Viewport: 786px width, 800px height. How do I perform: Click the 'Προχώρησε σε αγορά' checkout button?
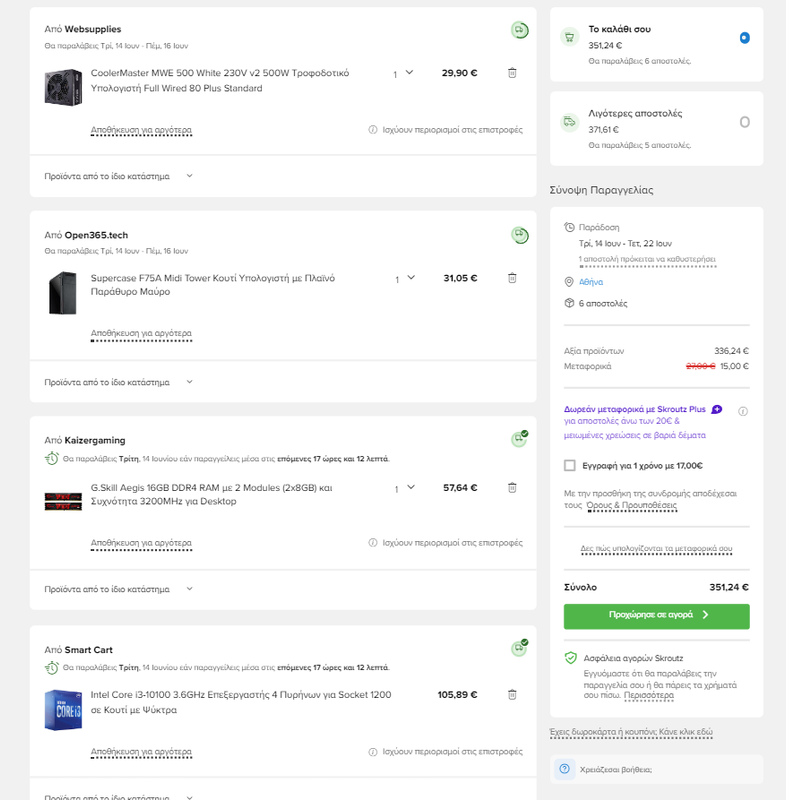656,616
